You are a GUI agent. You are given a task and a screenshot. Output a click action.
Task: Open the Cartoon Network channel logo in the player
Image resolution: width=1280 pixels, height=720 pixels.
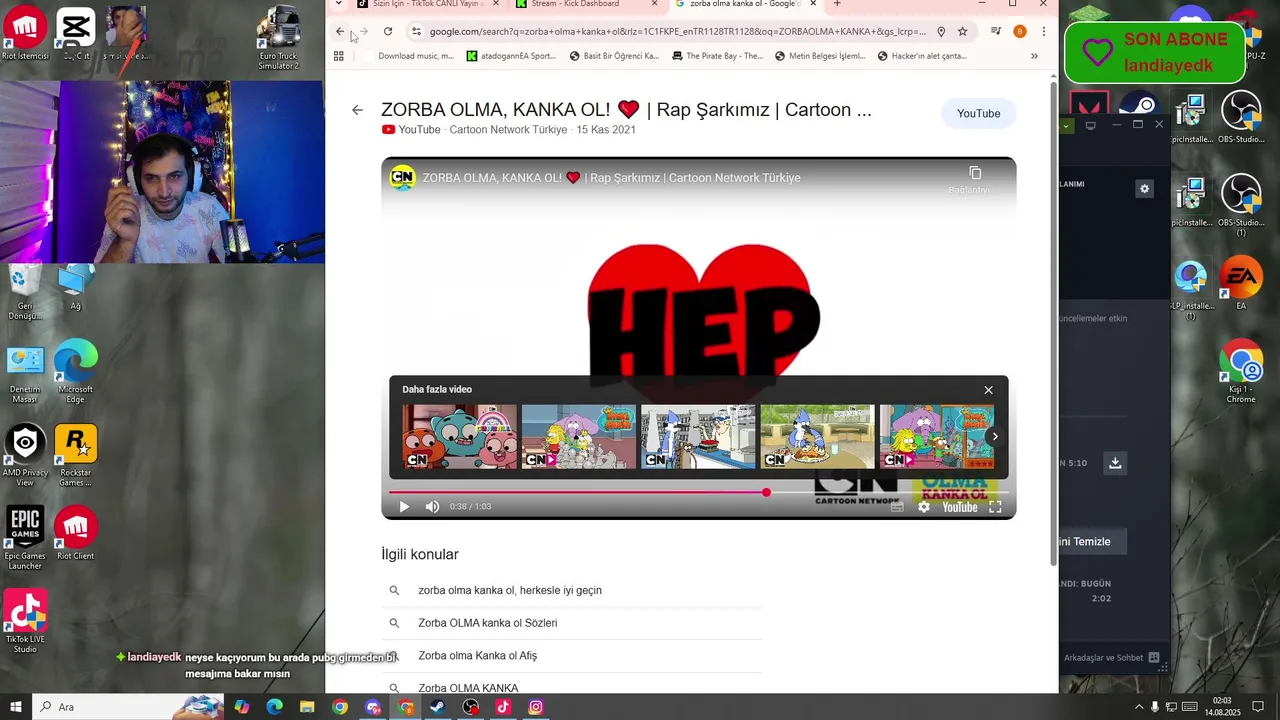[x=402, y=178]
